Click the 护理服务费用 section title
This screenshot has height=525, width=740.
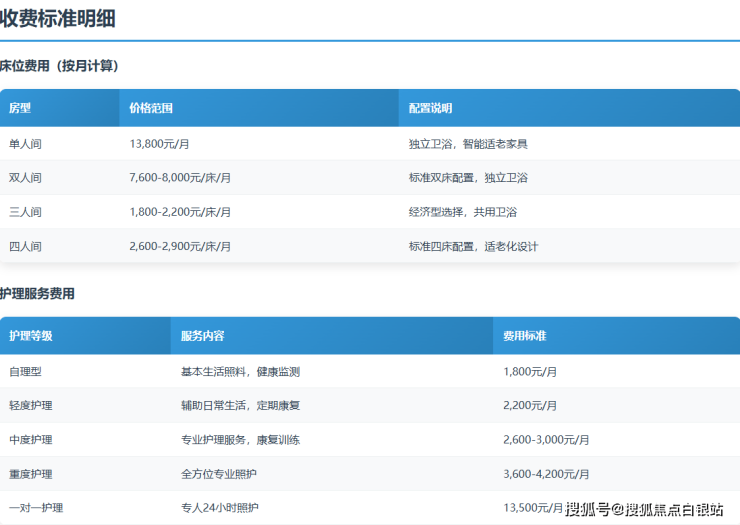point(37,294)
